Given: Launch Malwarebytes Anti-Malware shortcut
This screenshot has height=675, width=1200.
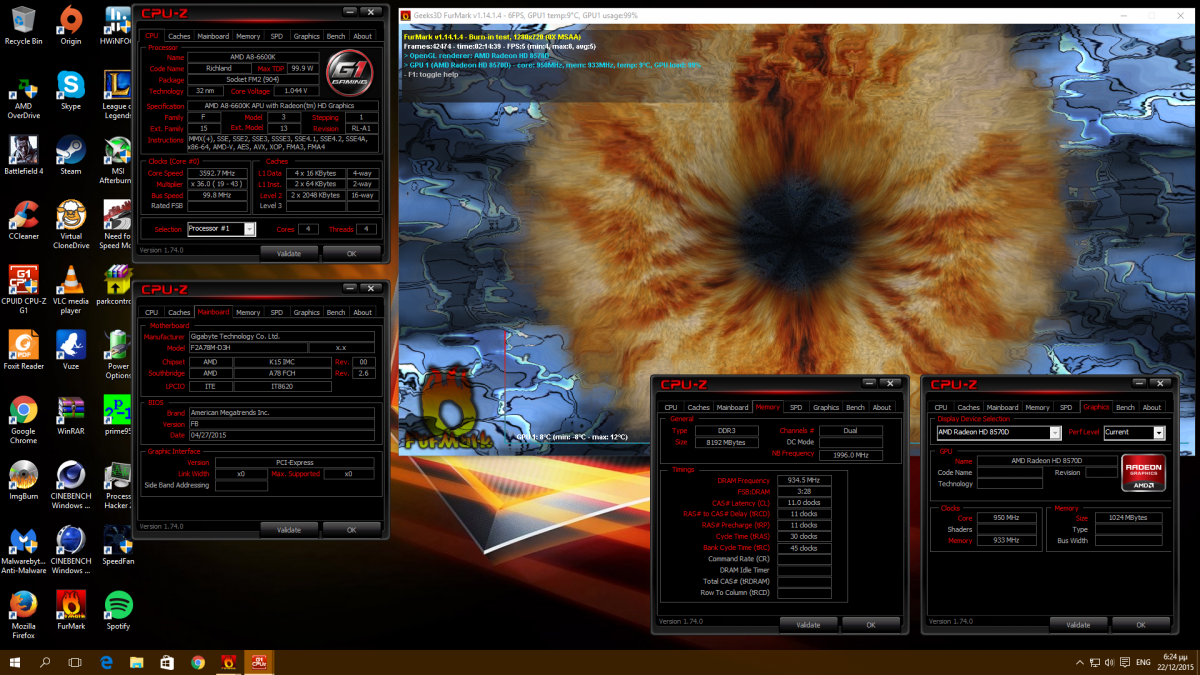Looking at the screenshot, I should click(23, 550).
